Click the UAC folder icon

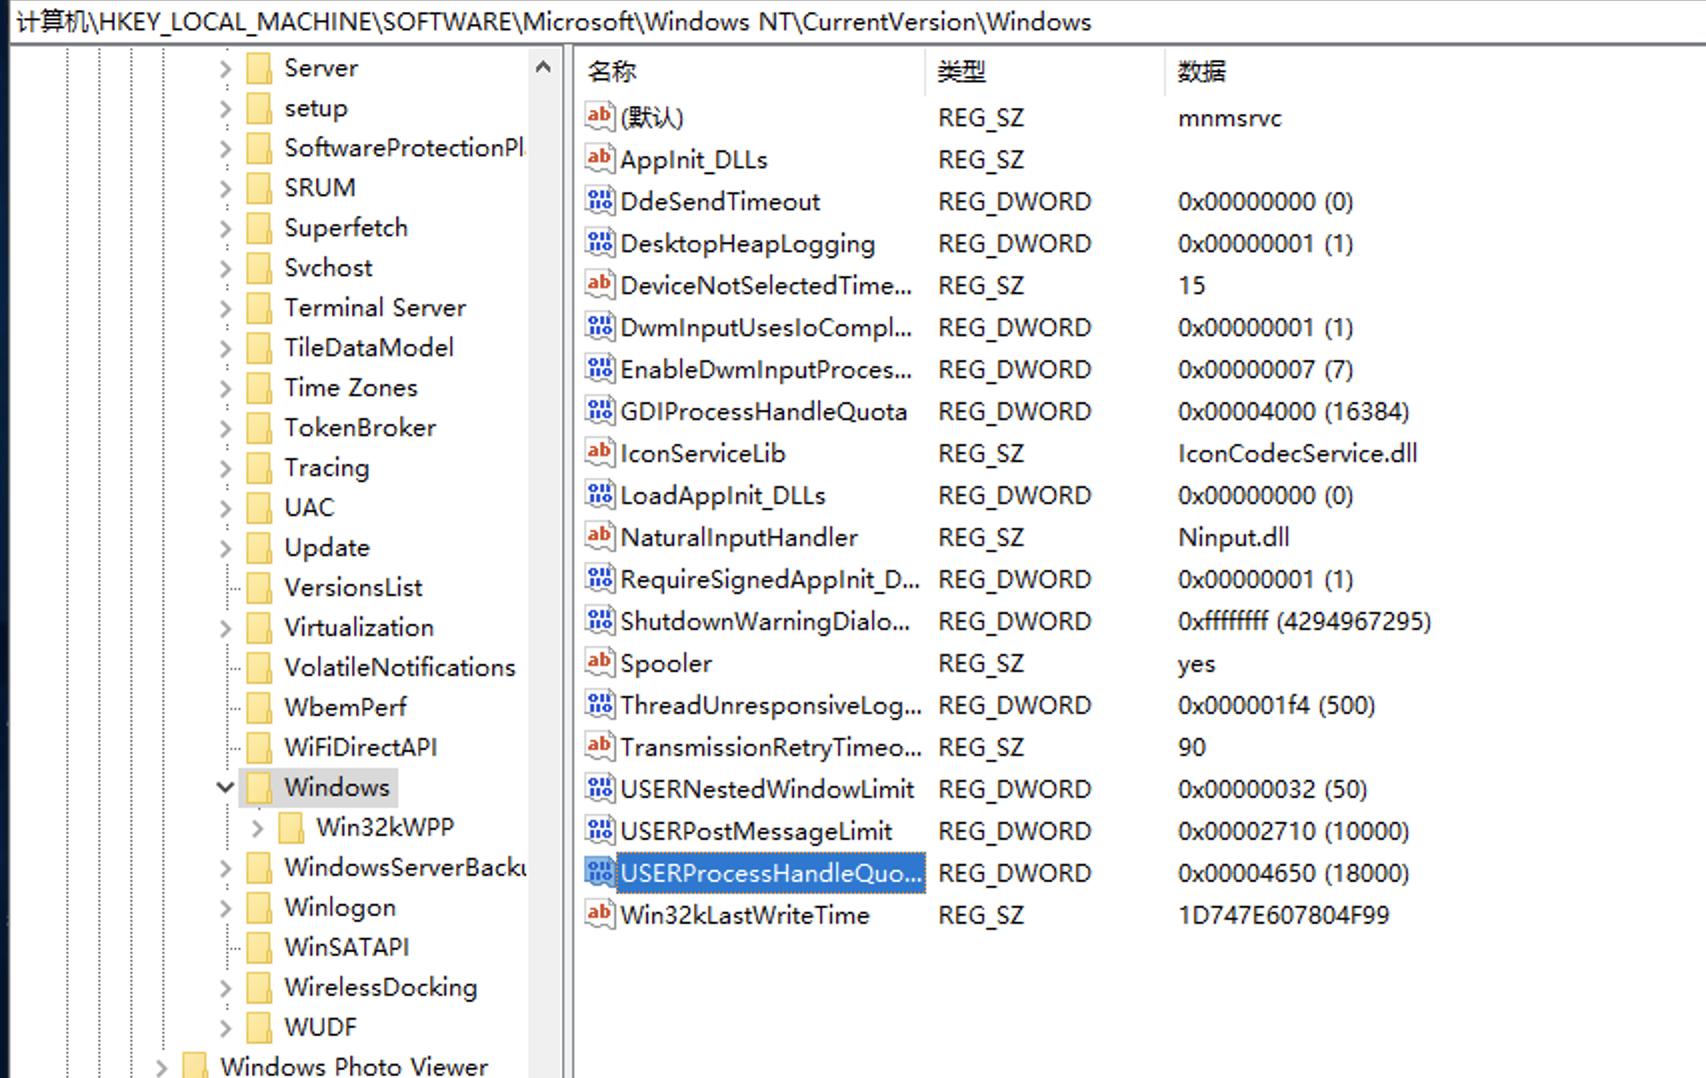coord(259,508)
